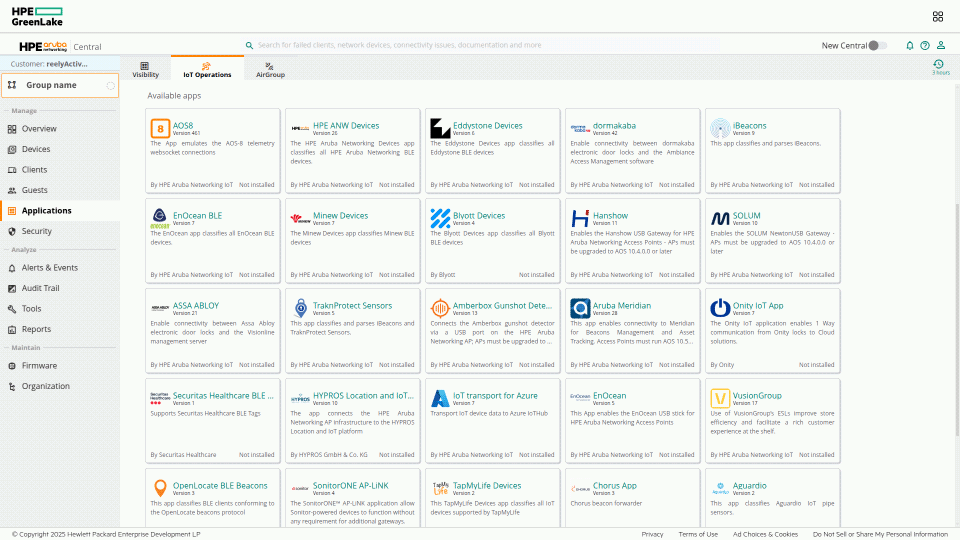Click the Blyott Devices app icon
The width and height of the screenshot is (960, 540).
pos(440,218)
